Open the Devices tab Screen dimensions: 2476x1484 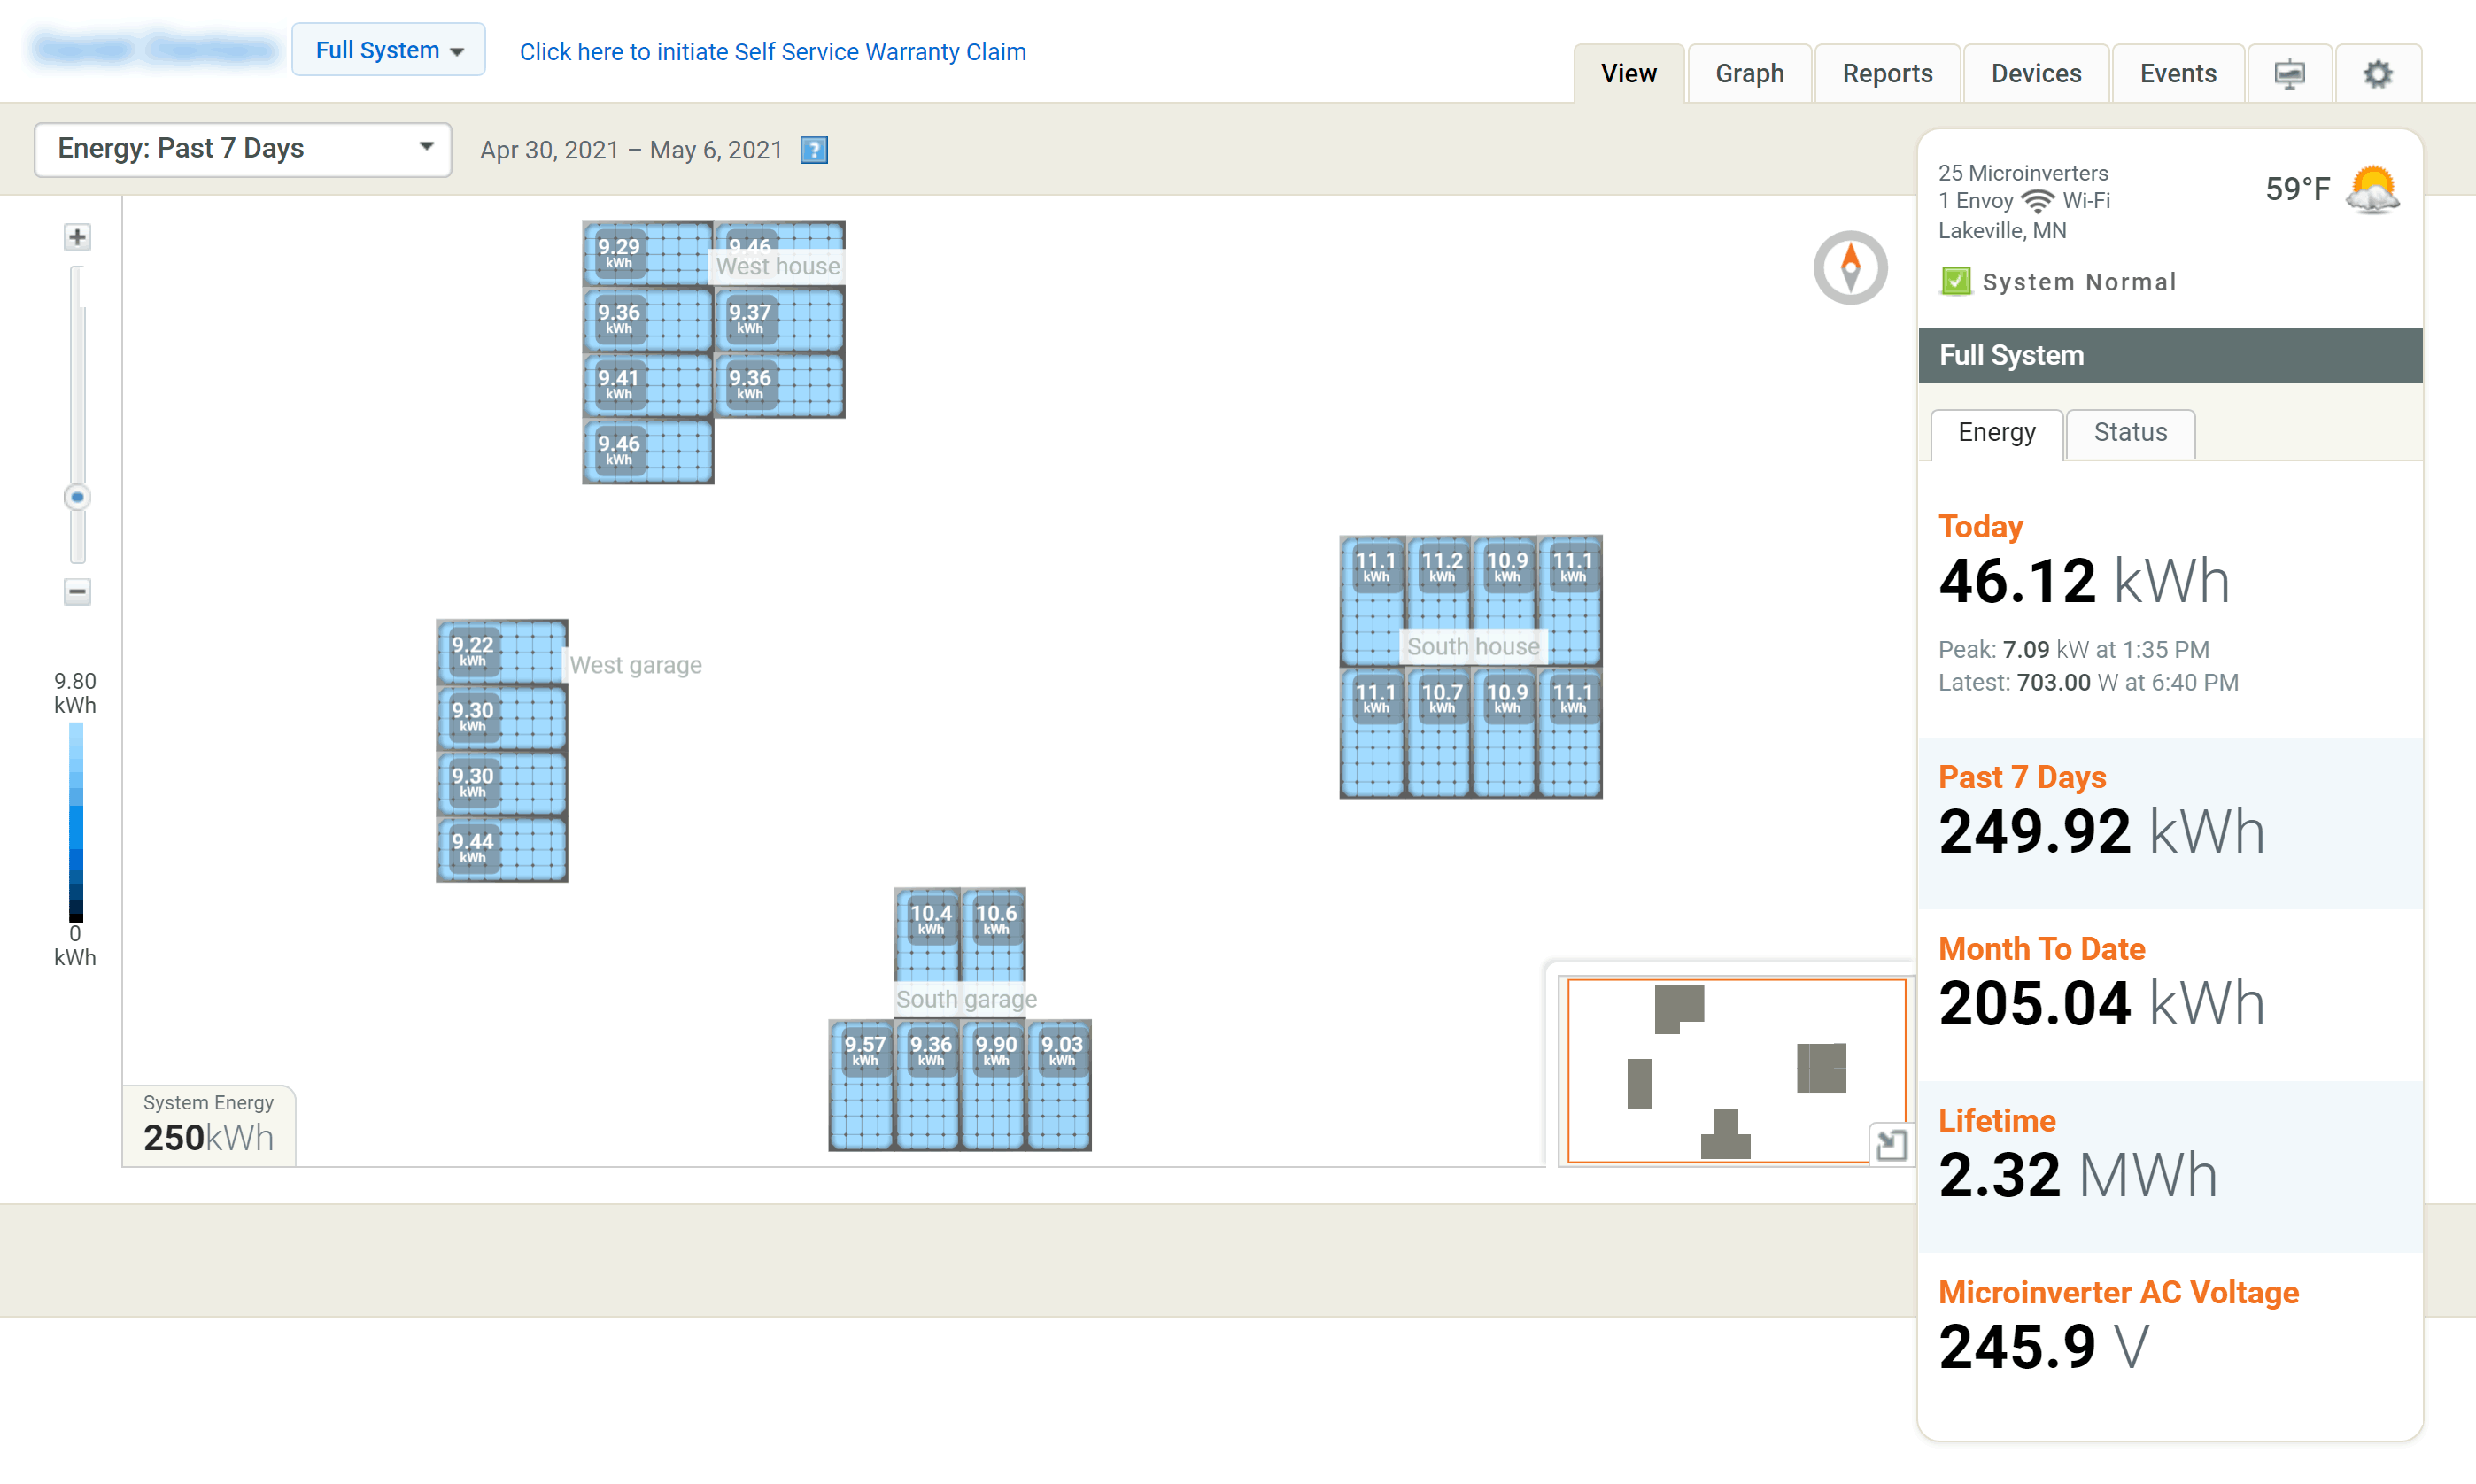click(2036, 74)
